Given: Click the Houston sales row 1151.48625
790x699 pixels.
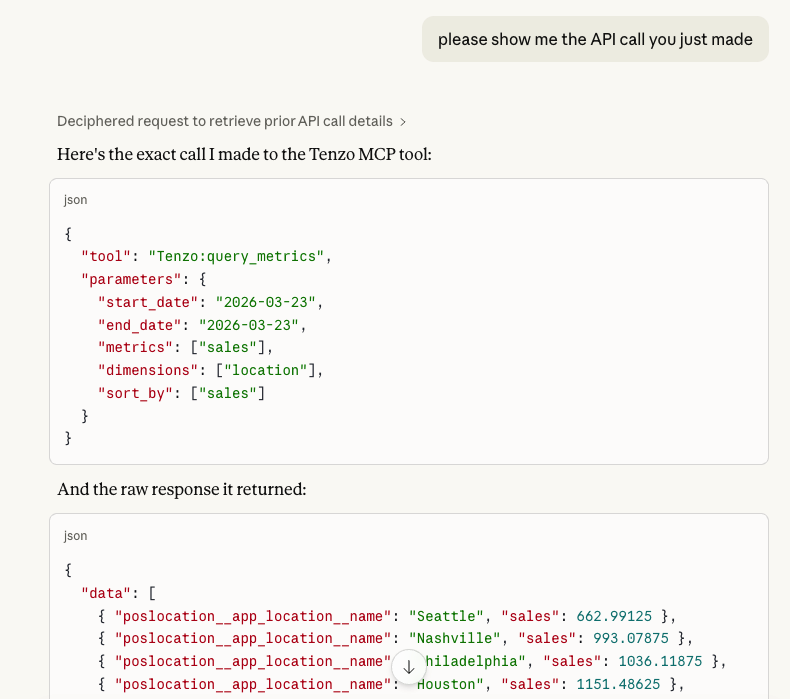Looking at the screenshot, I should (x=391, y=684).
